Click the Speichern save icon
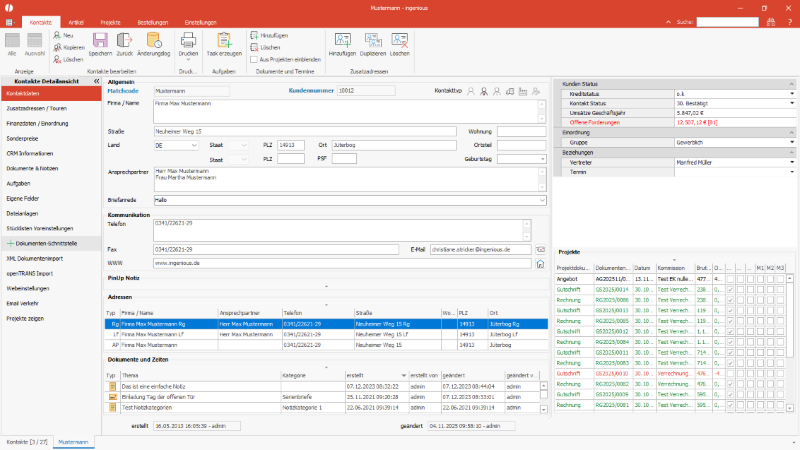Image resolution: width=800 pixels, height=450 pixels. pos(100,41)
